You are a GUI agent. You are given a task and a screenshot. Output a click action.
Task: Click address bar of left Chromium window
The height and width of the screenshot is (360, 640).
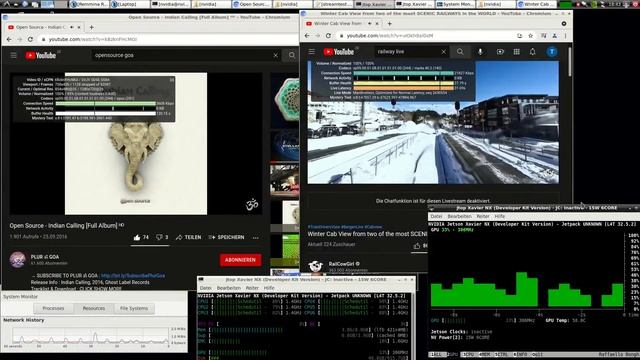[x=167, y=39]
